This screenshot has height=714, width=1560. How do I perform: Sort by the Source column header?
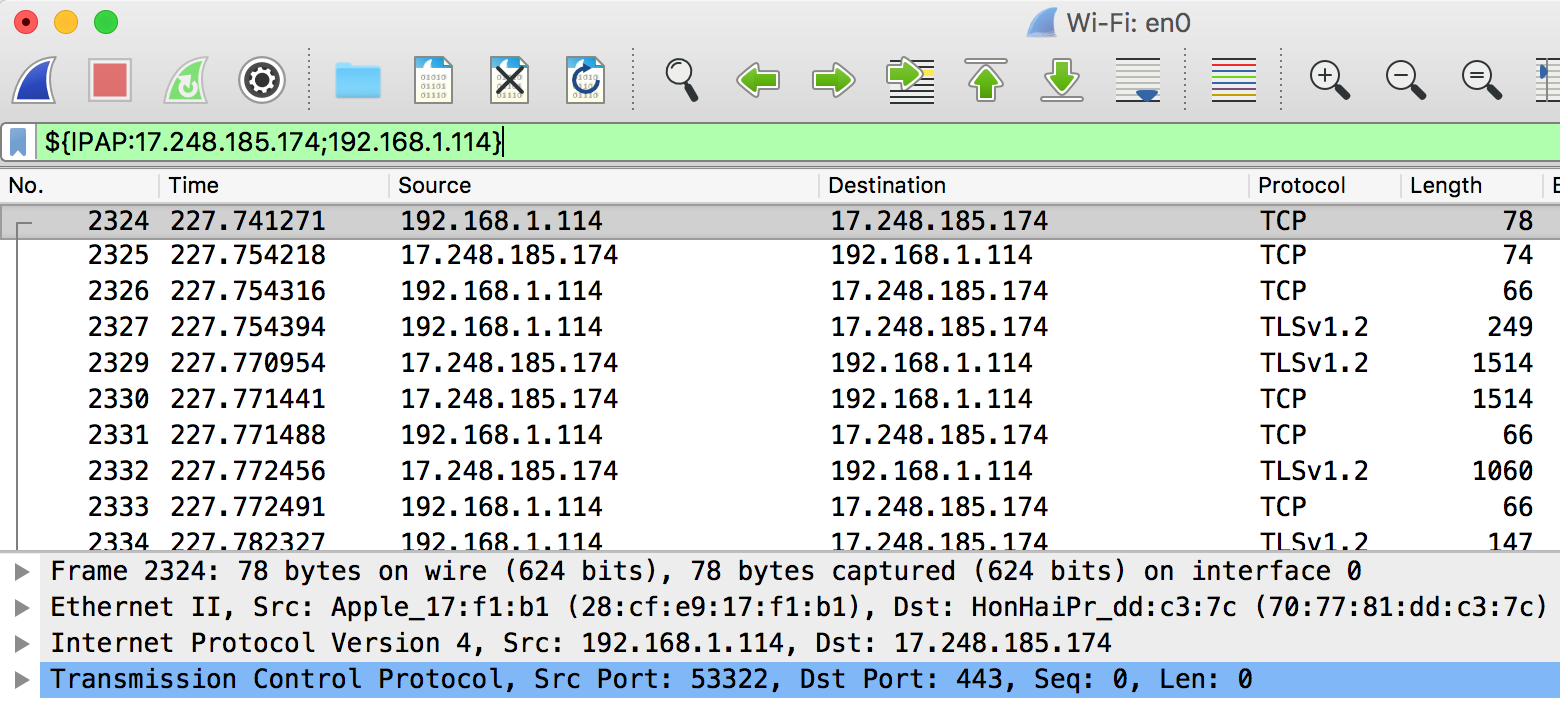[434, 186]
